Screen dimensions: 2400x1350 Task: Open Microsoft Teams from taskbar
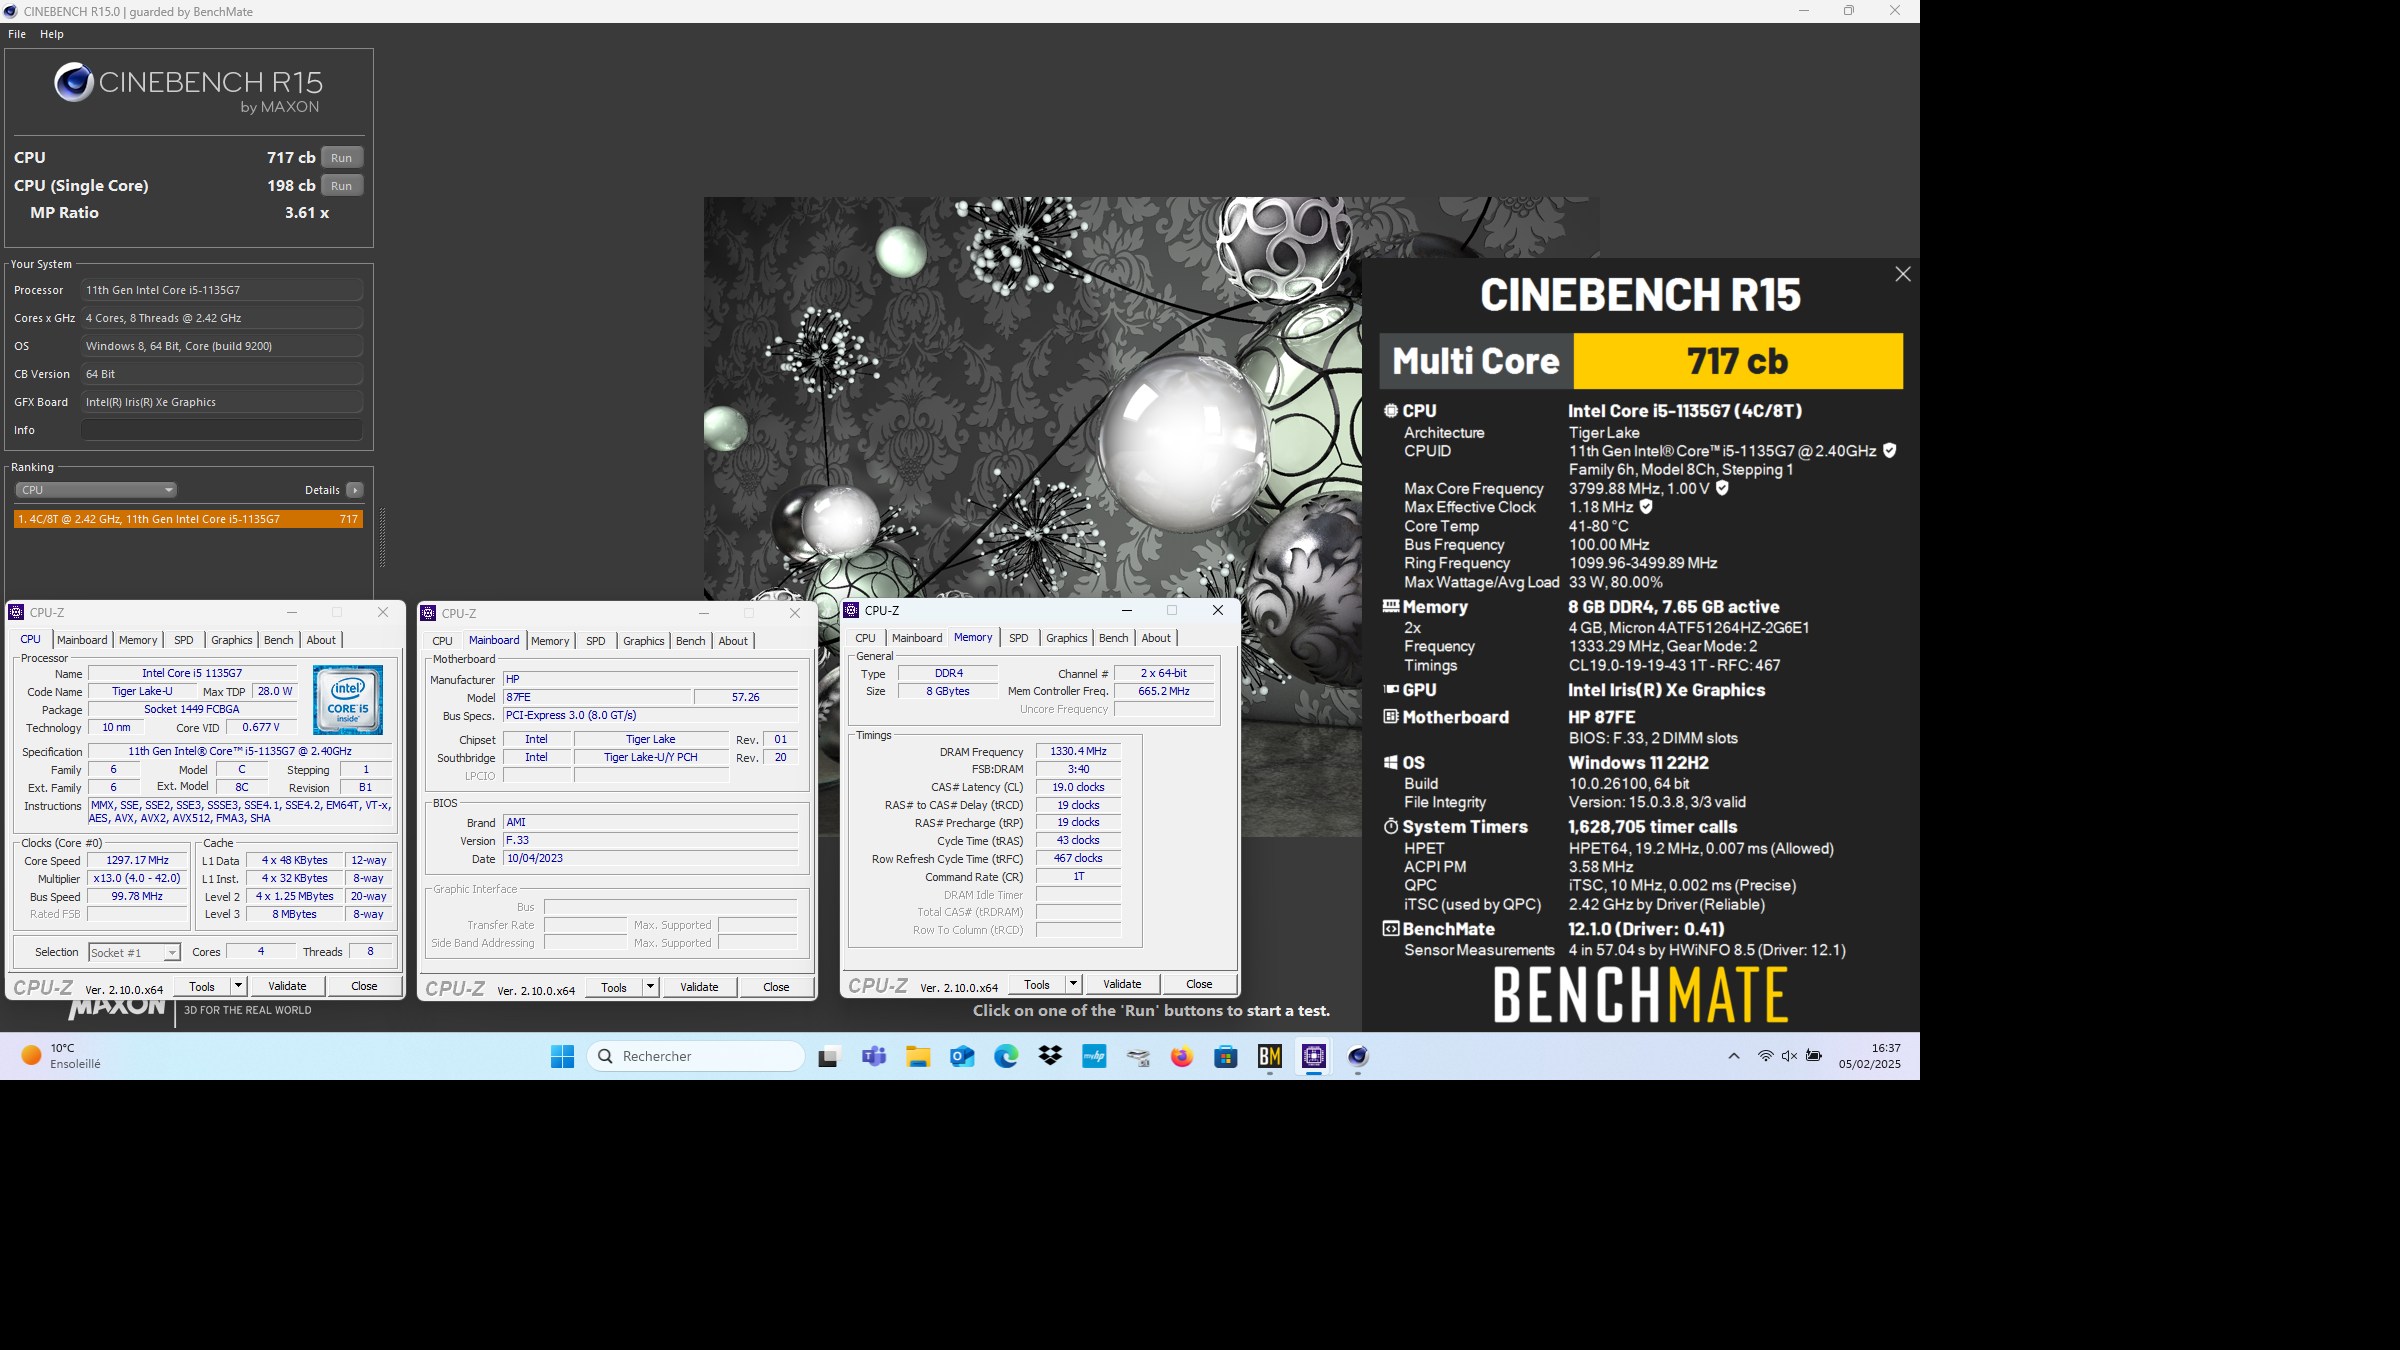(874, 1056)
